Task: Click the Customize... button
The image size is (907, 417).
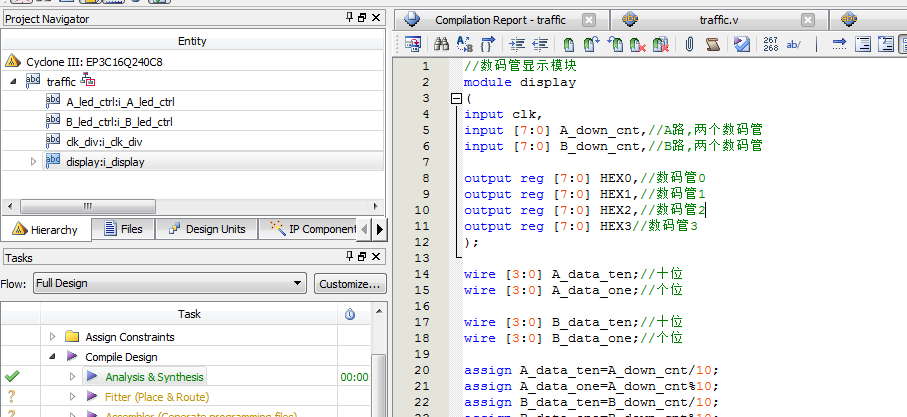Action: point(350,284)
